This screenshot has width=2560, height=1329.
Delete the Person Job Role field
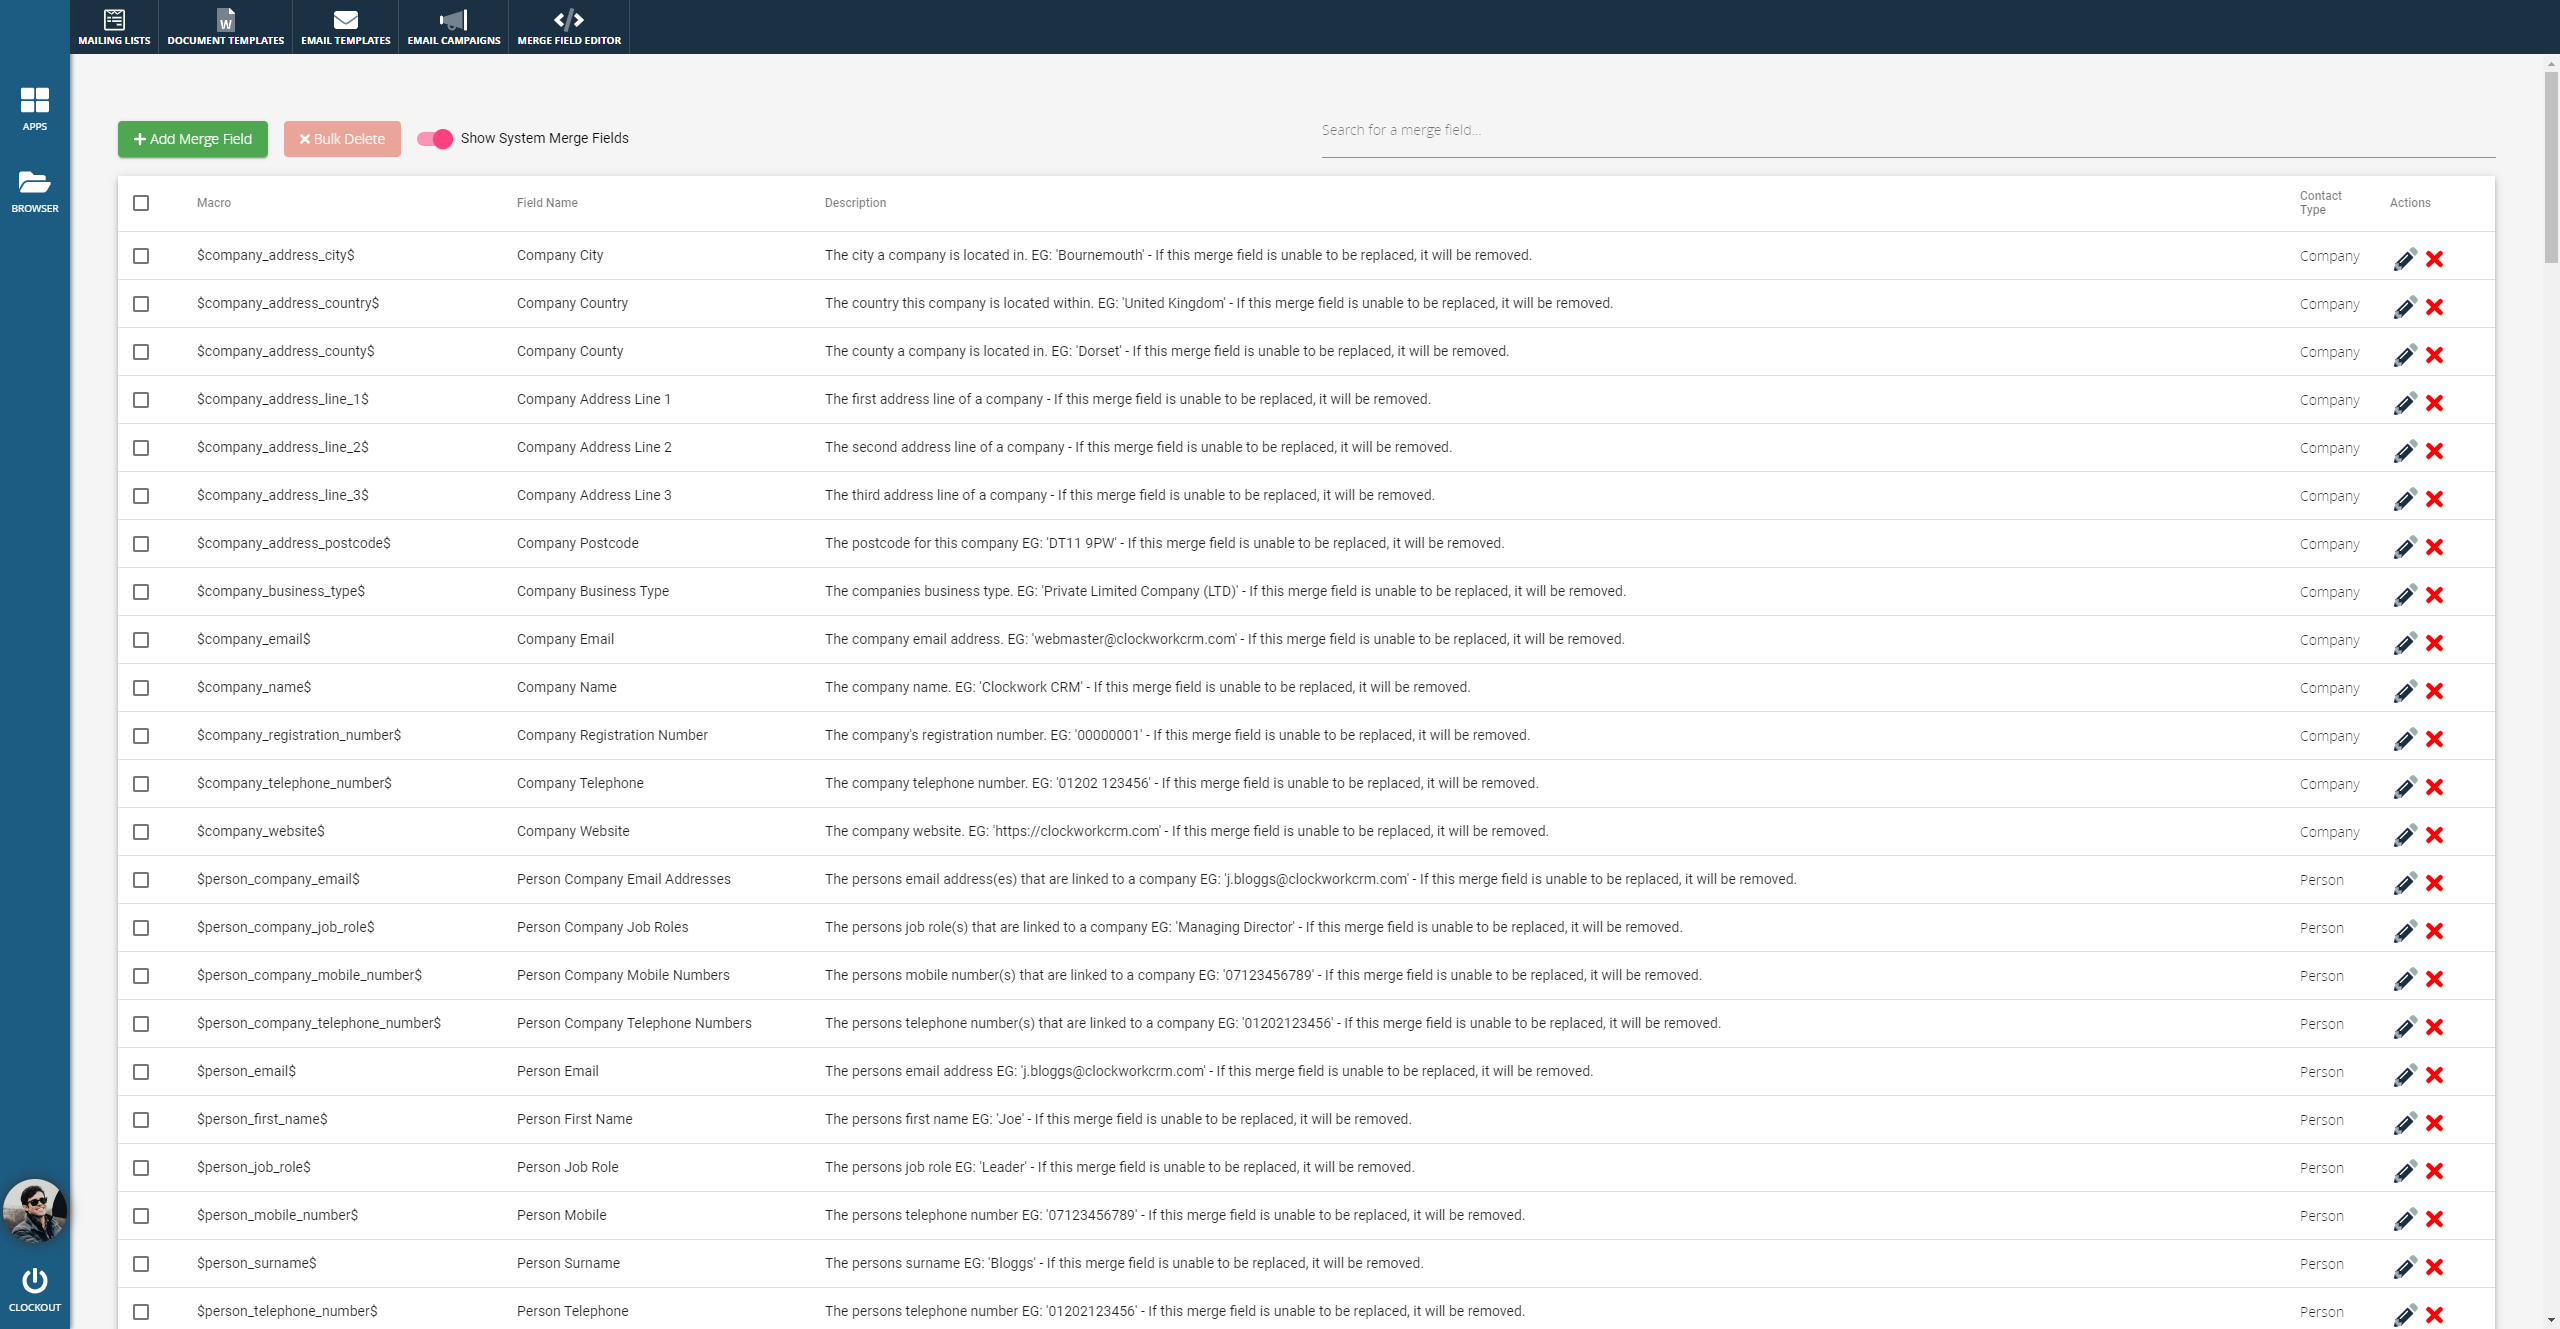pyautogui.click(x=2434, y=1171)
